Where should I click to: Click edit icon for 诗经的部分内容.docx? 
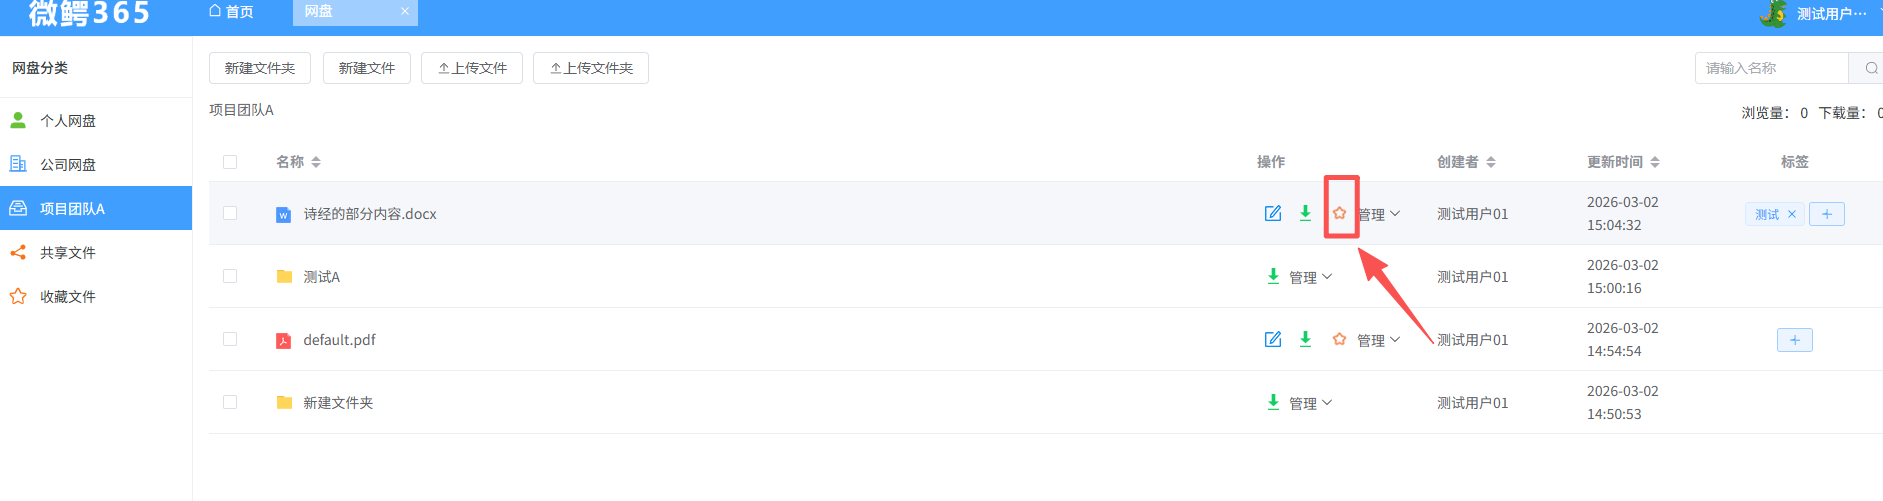1273,213
